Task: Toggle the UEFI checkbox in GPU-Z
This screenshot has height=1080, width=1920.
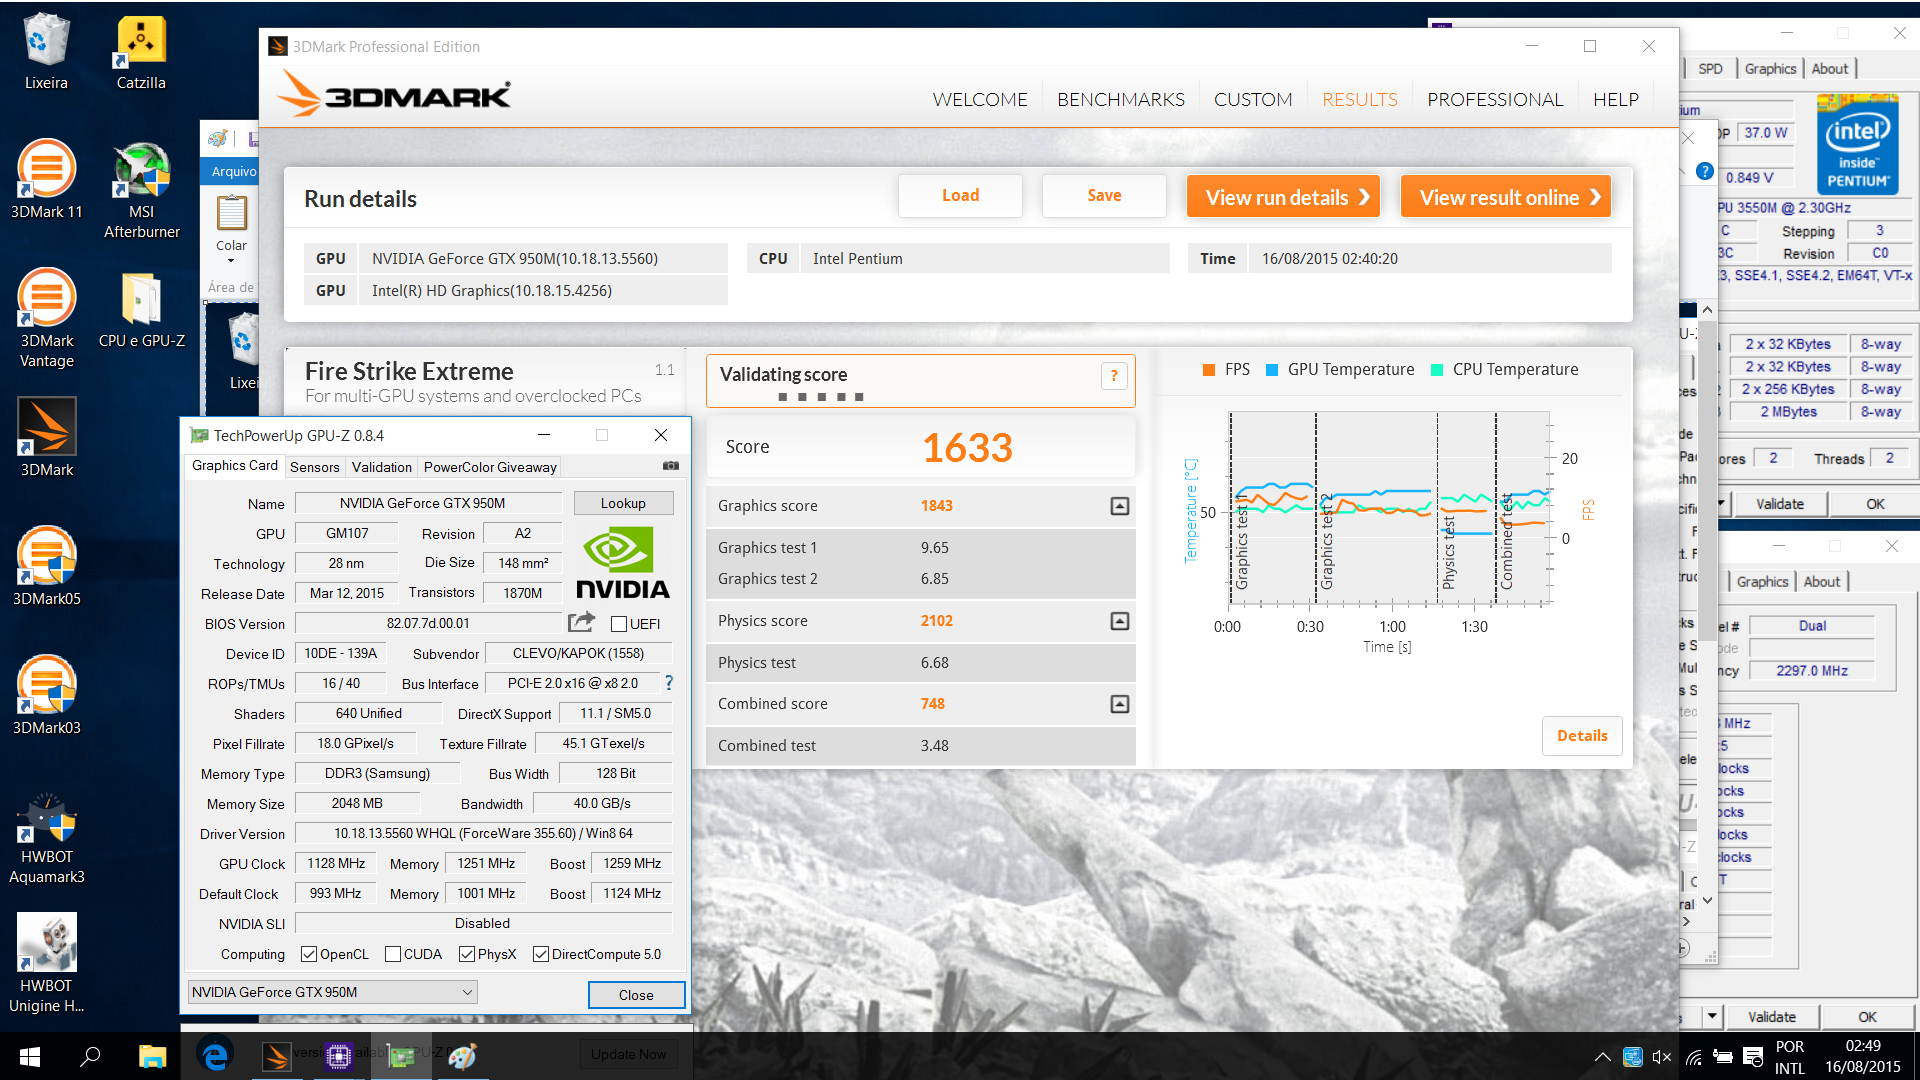Action: 619,624
